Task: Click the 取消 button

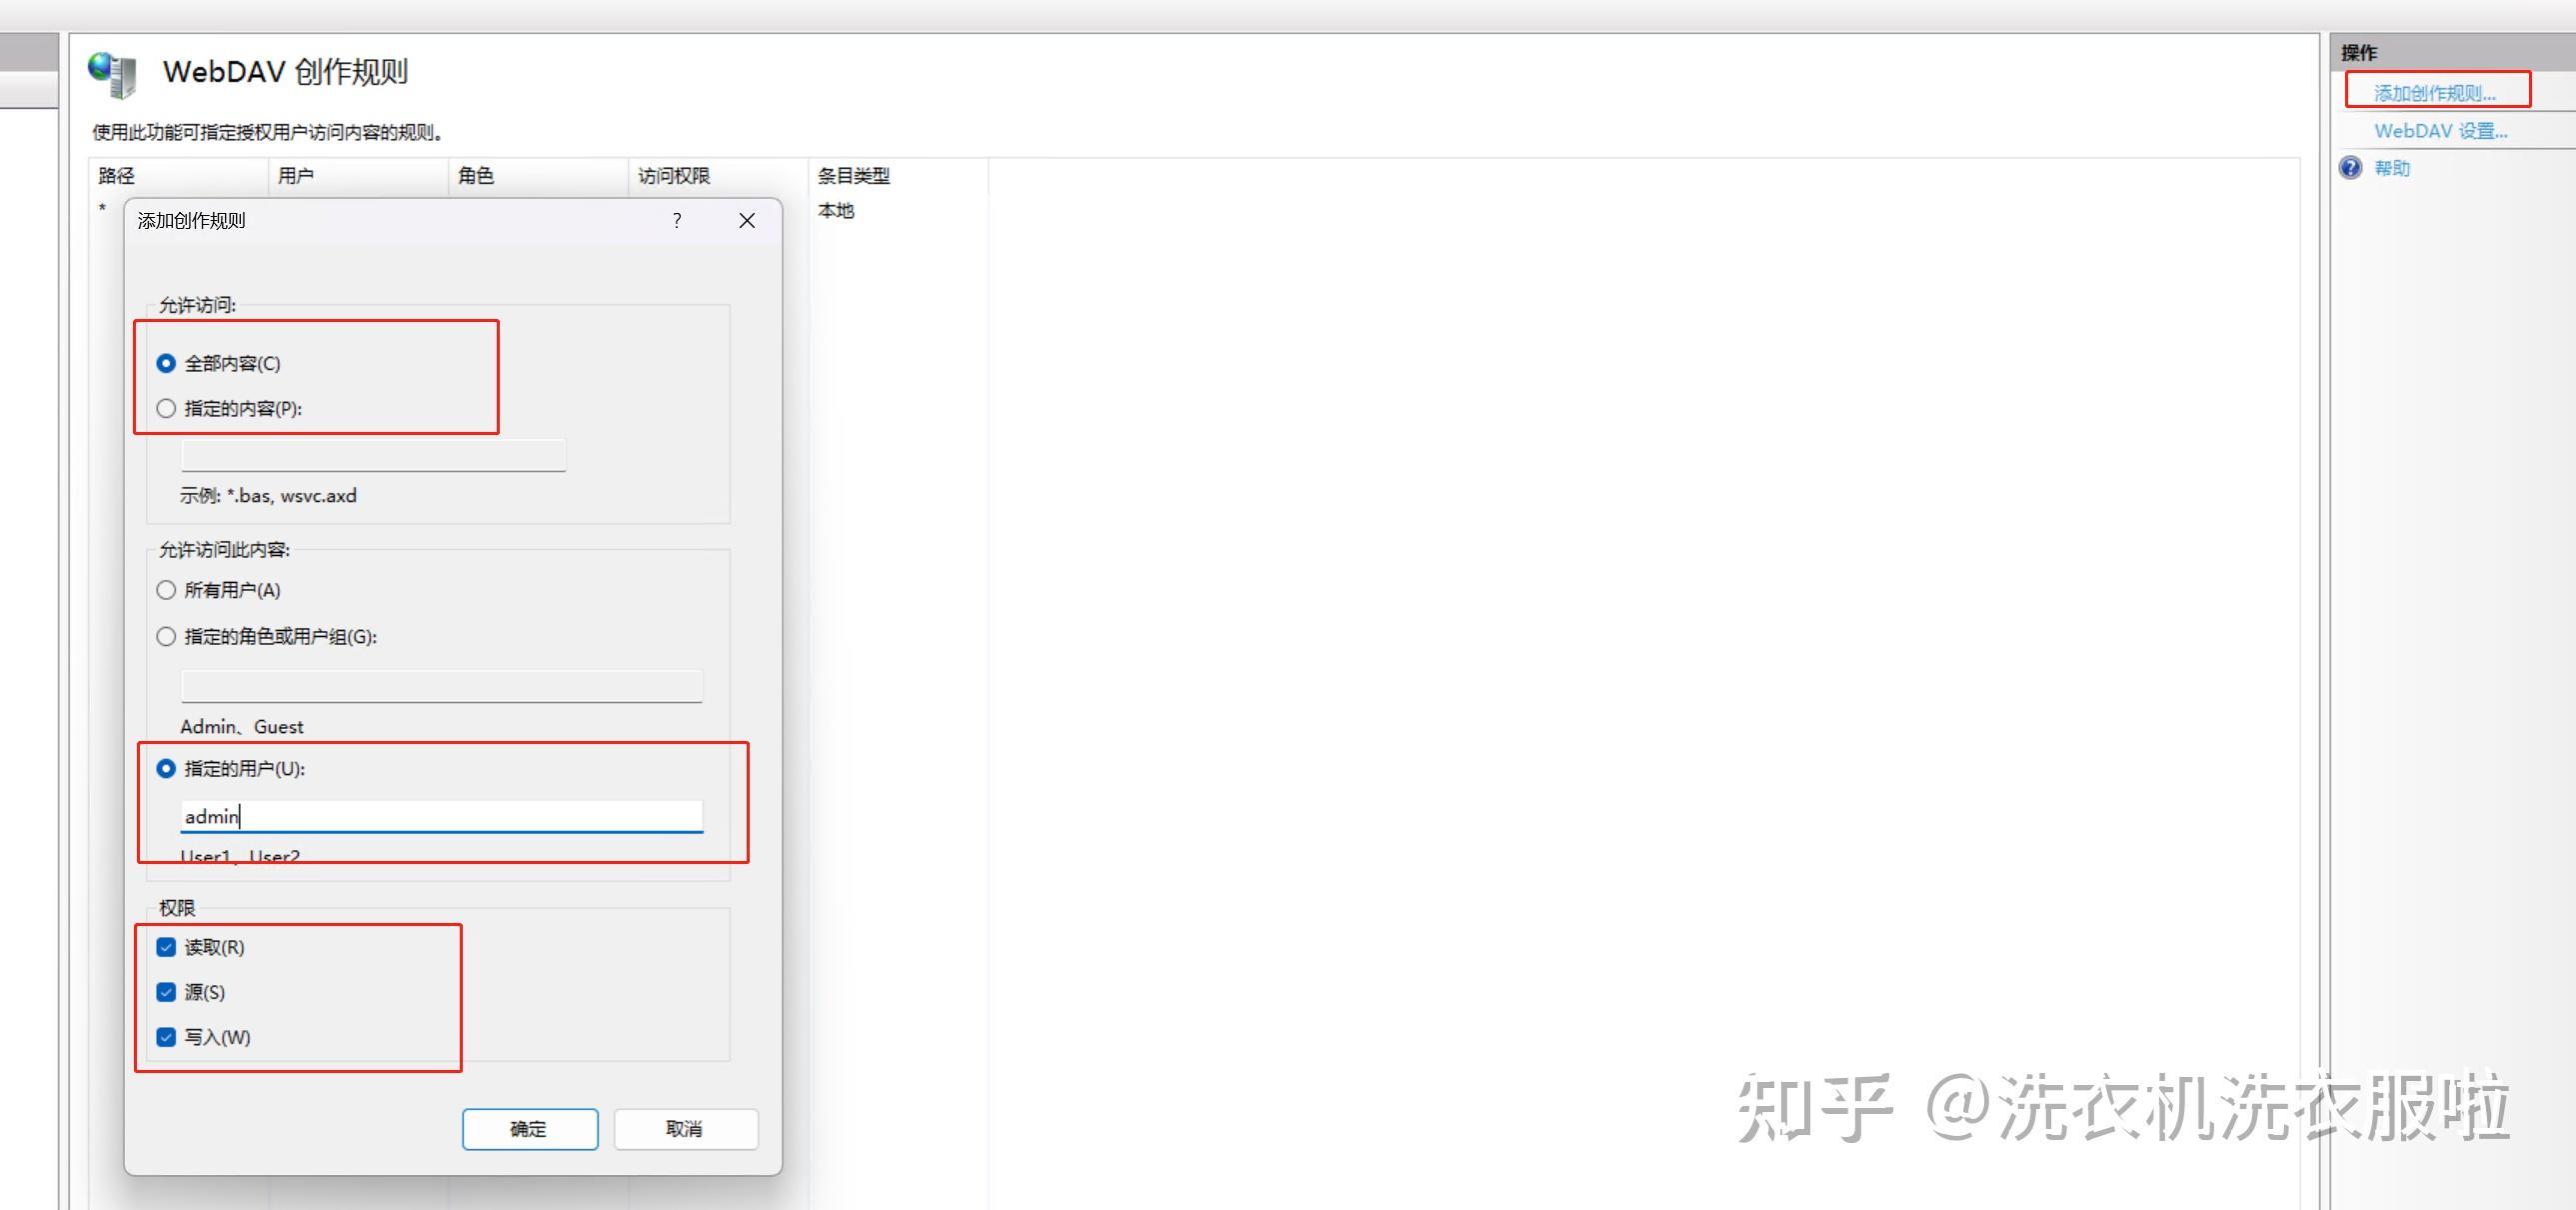Action: tap(685, 1129)
